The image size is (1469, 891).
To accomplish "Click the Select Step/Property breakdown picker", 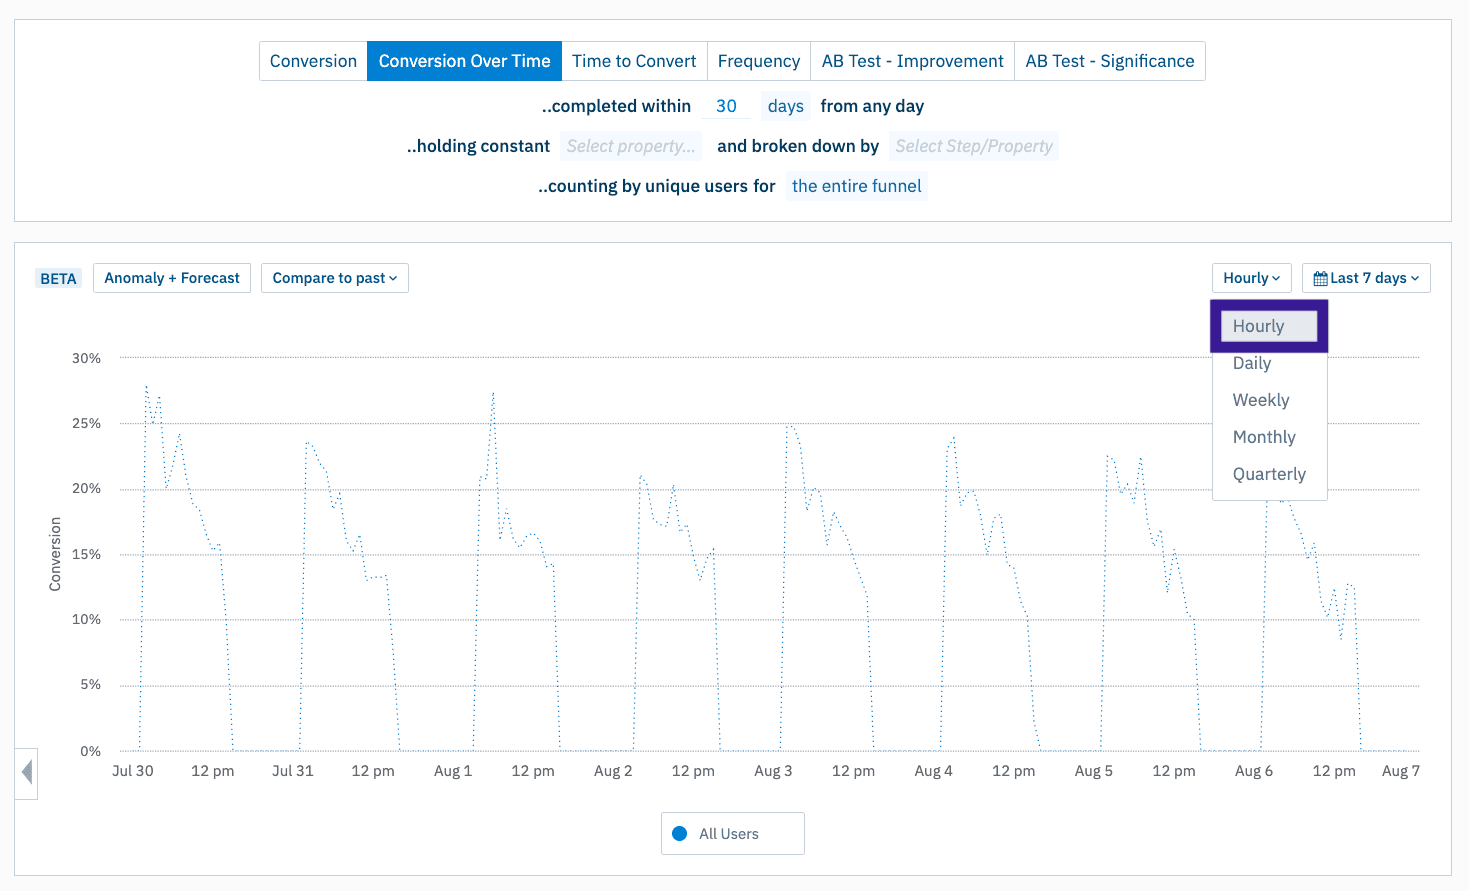I will (974, 145).
